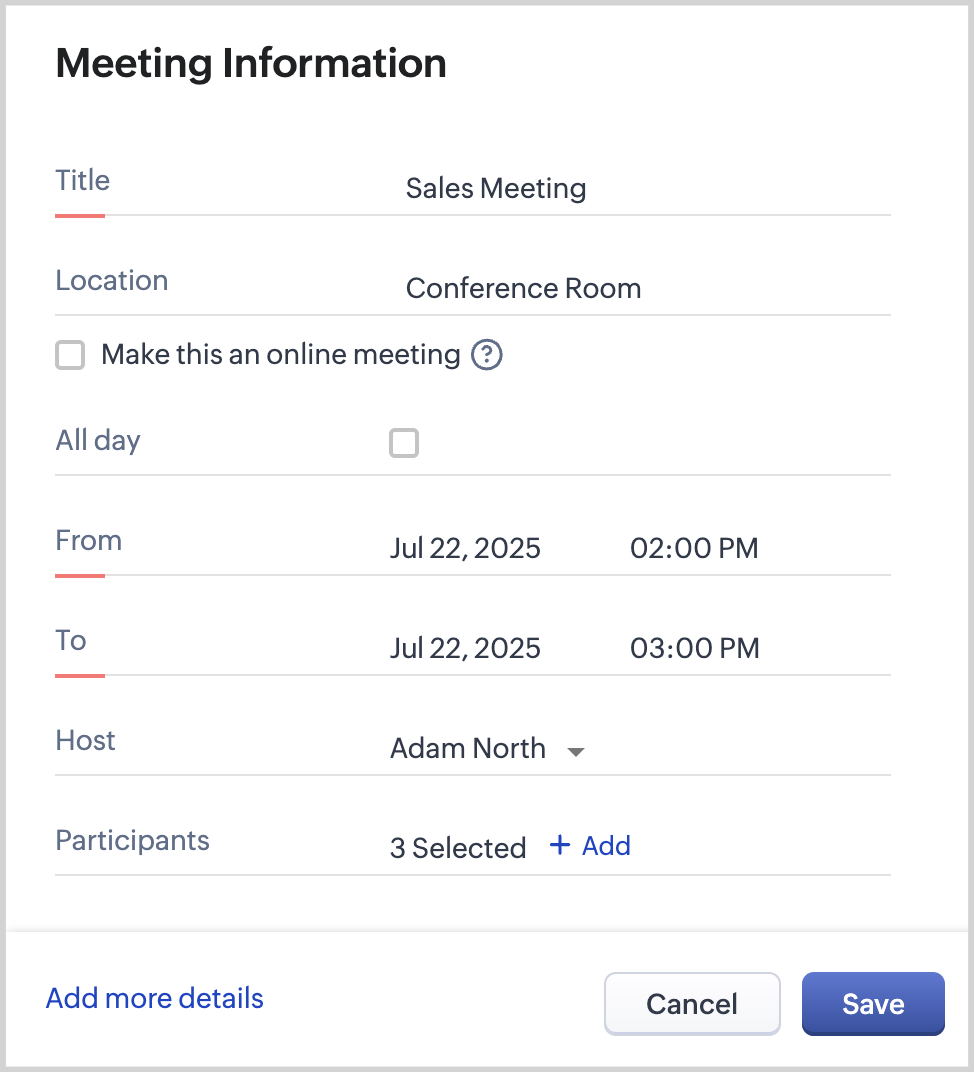Select the Adam North host name
Image resolution: width=974 pixels, height=1072 pixels.
468,749
